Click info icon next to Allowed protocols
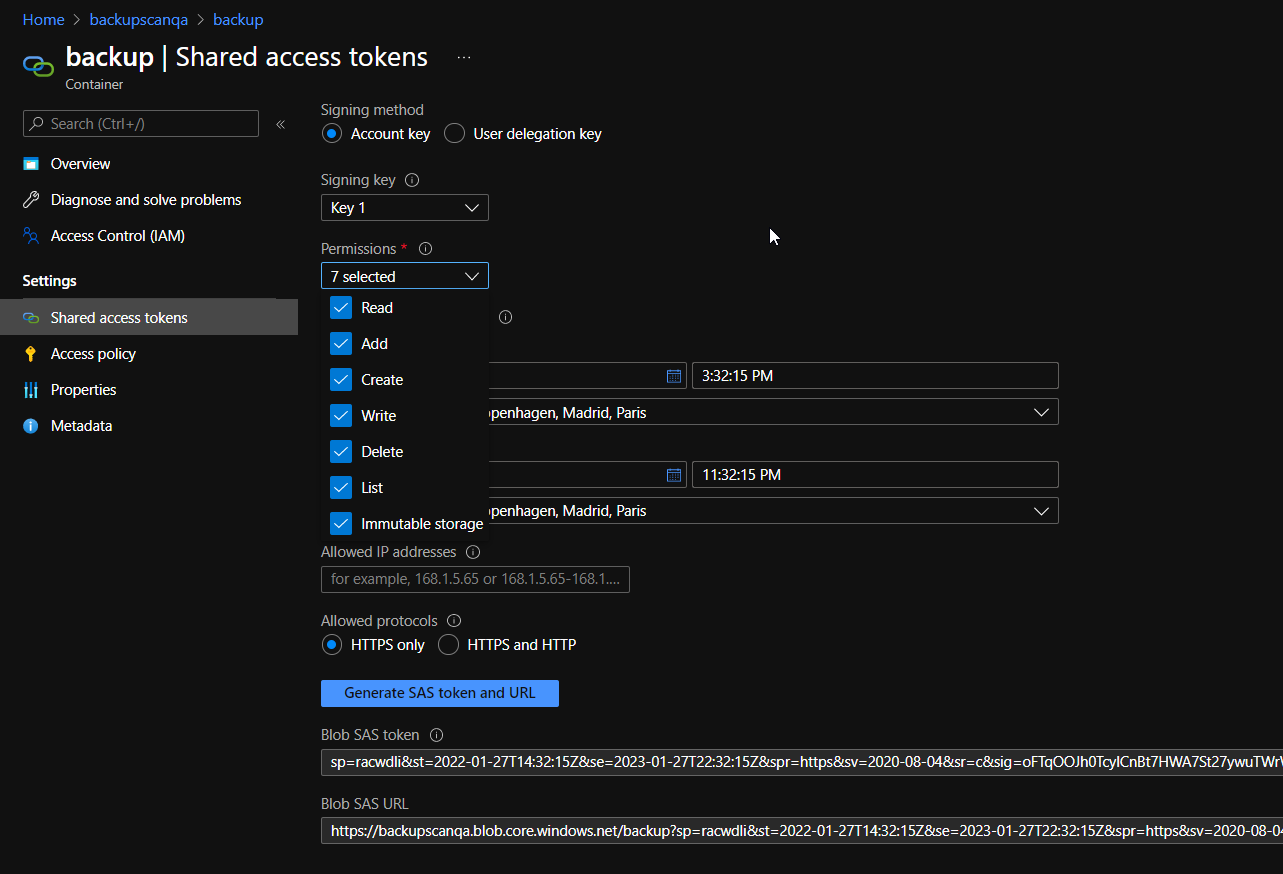1283x874 pixels. 454,621
